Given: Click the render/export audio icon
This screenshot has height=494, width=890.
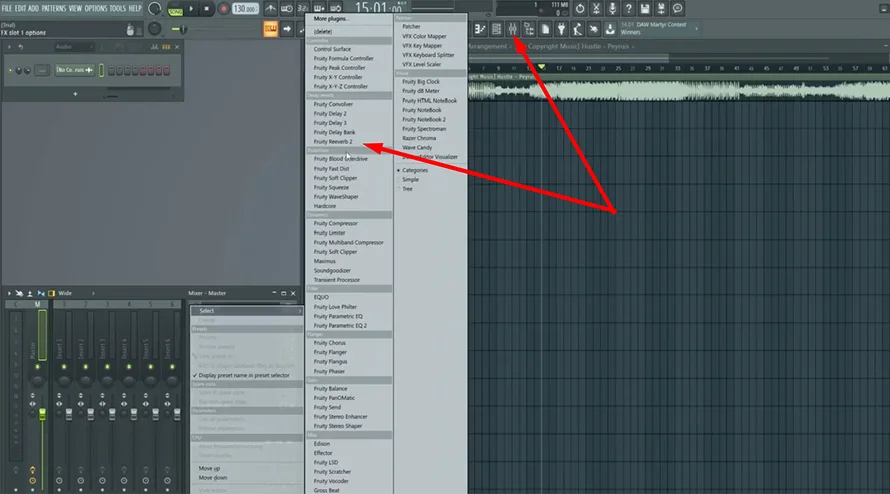Looking at the screenshot, I should pos(661,9).
